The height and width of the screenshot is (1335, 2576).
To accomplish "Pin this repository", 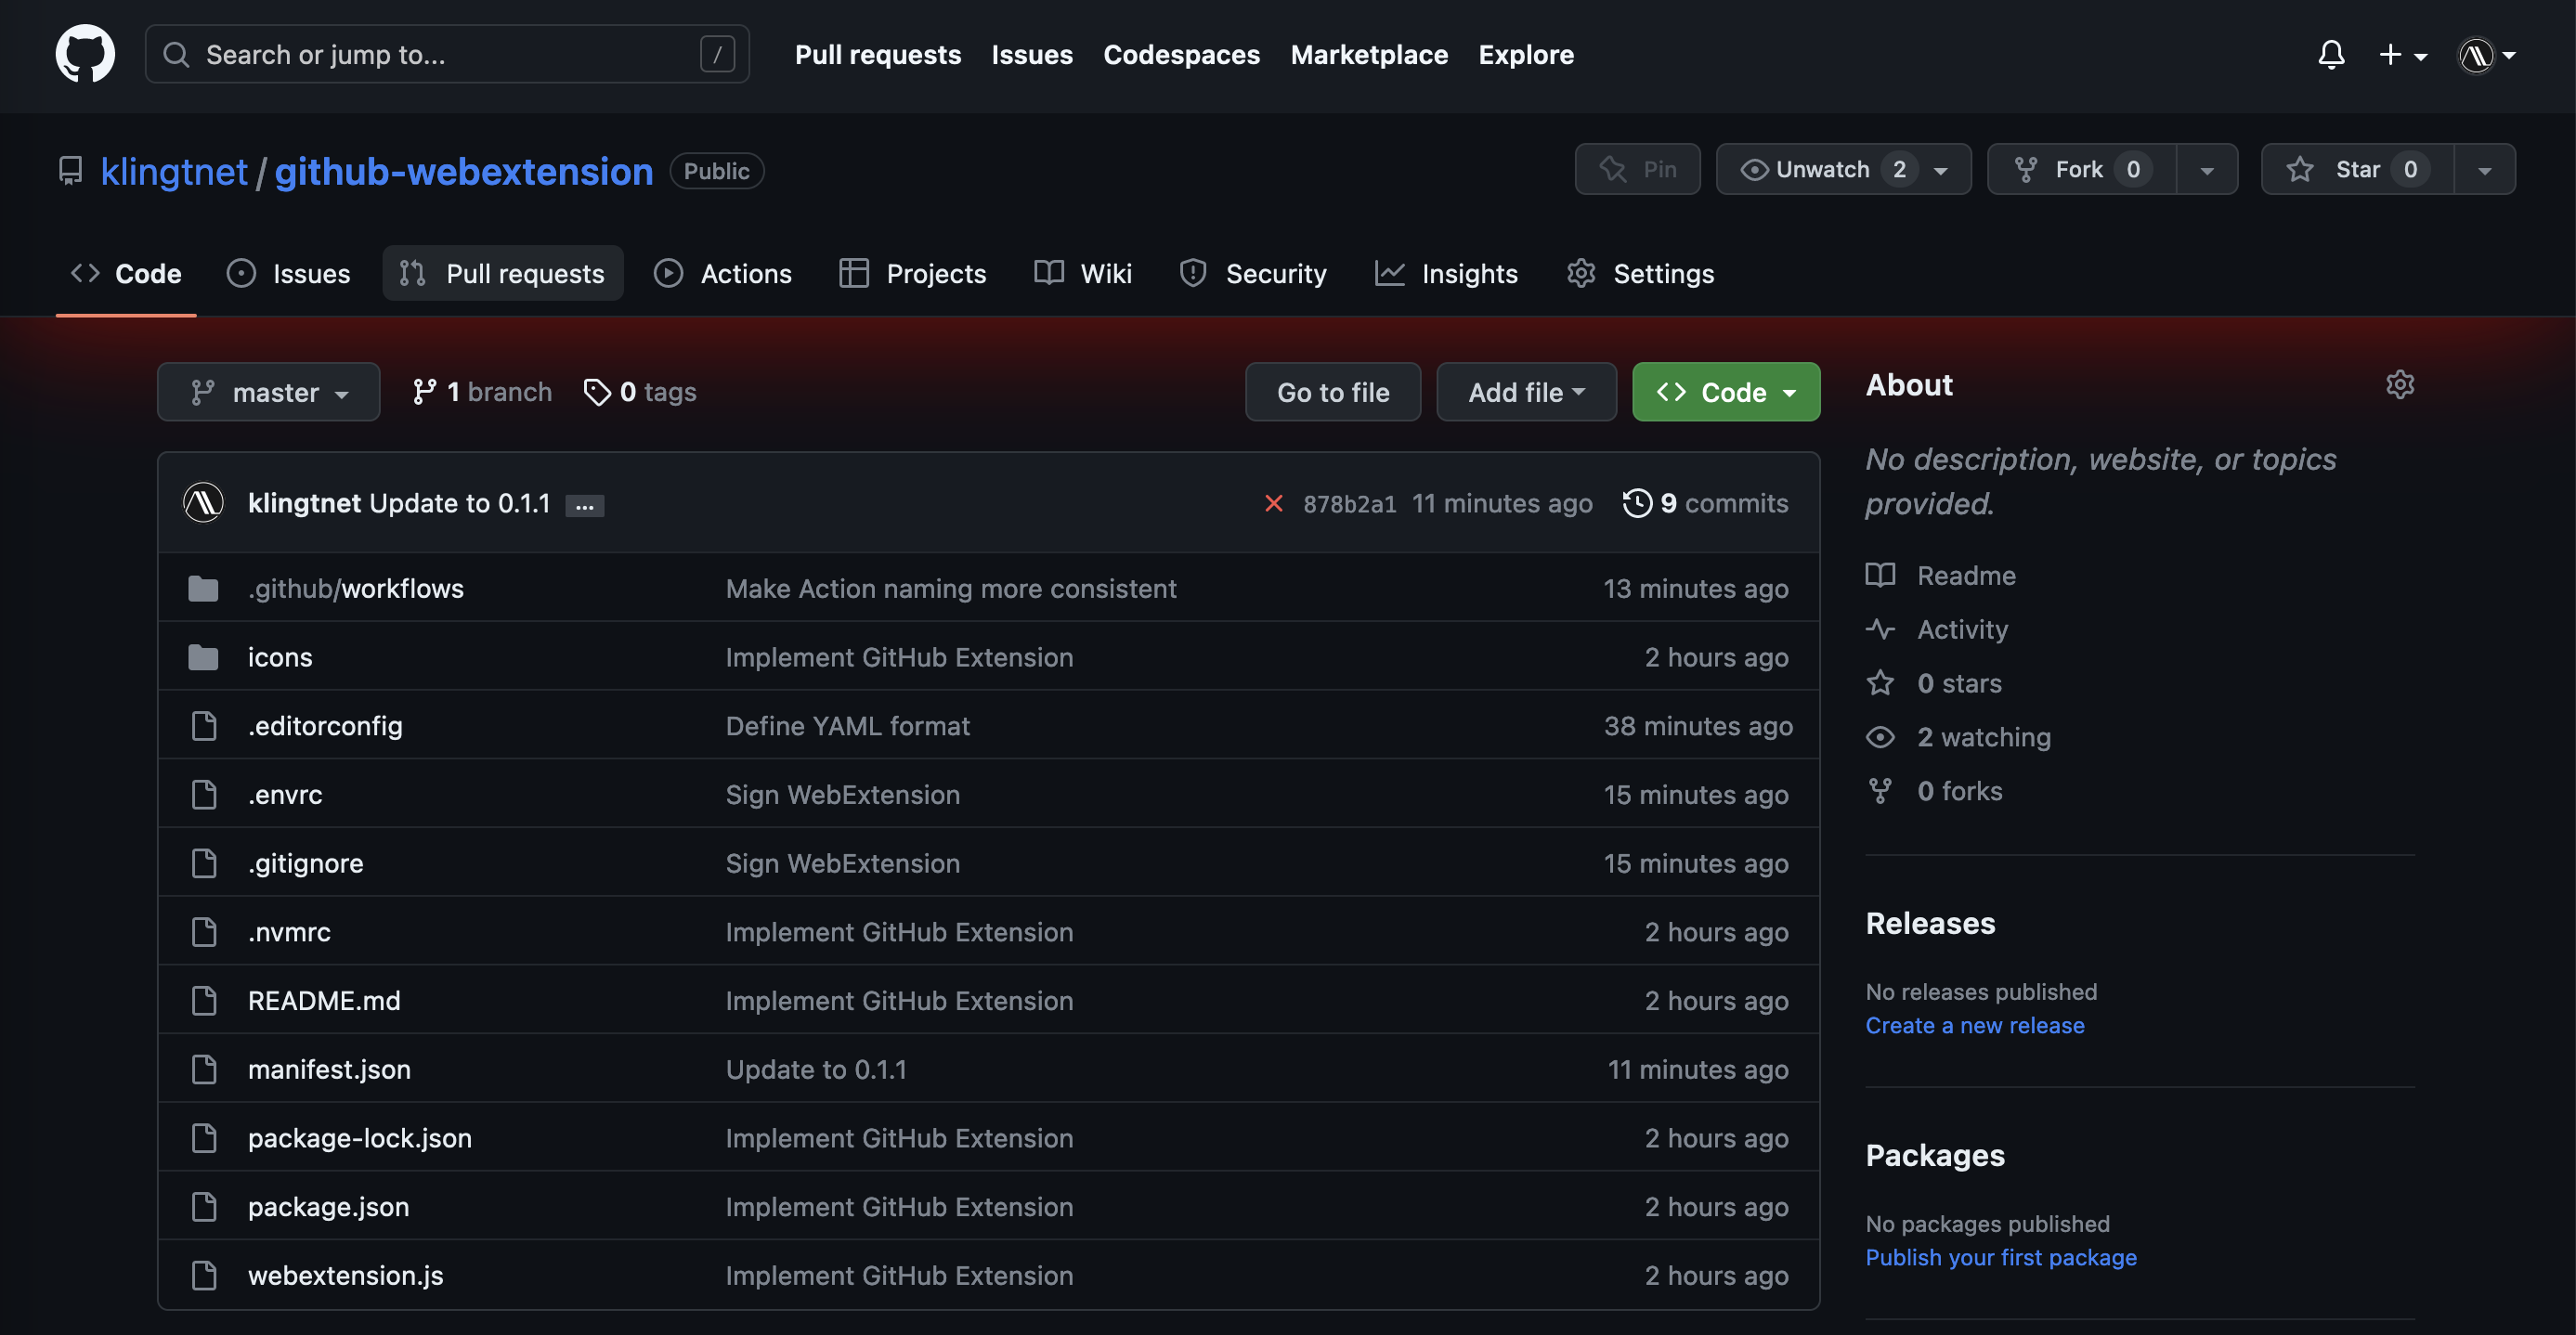I will 1637,169.
